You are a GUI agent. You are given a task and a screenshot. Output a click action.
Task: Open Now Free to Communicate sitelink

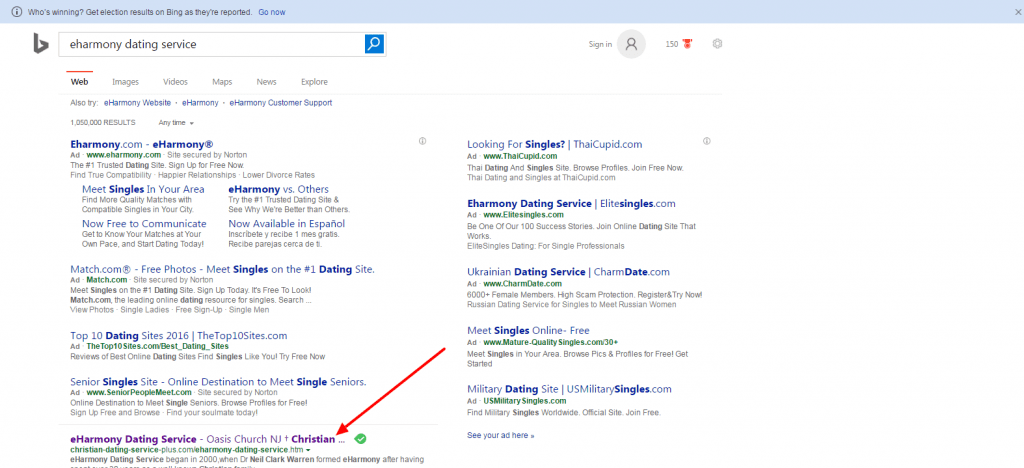pyautogui.click(x=144, y=223)
